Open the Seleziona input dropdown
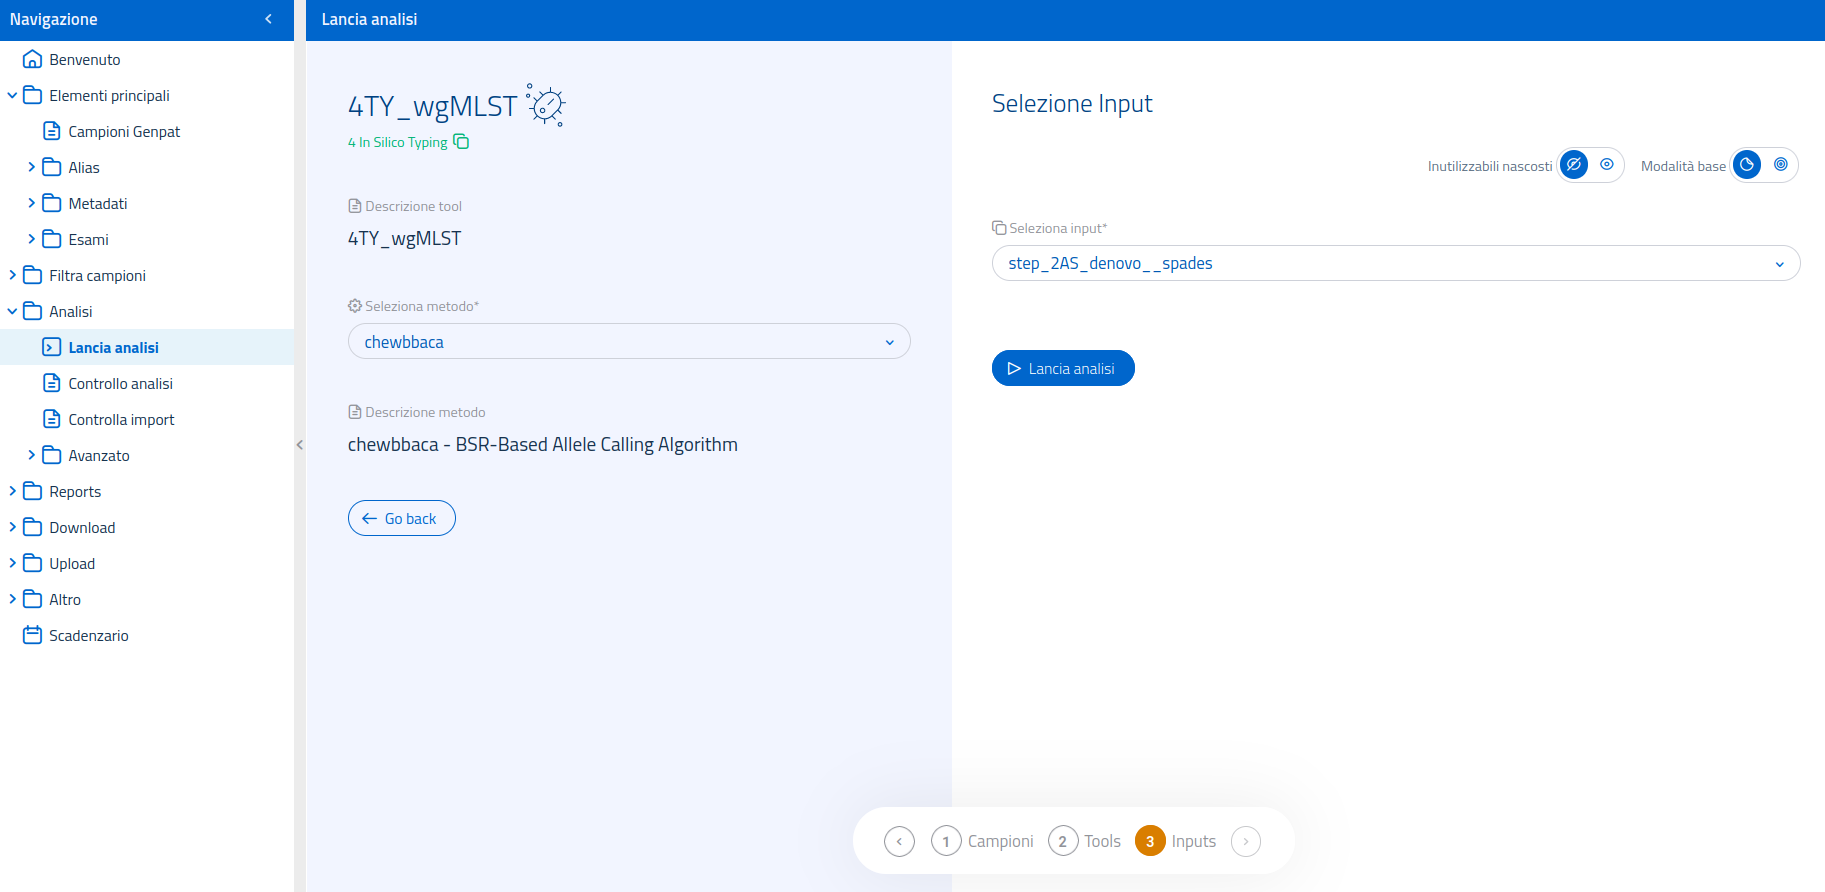The width and height of the screenshot is (1825, 892). pos(1395,264)
